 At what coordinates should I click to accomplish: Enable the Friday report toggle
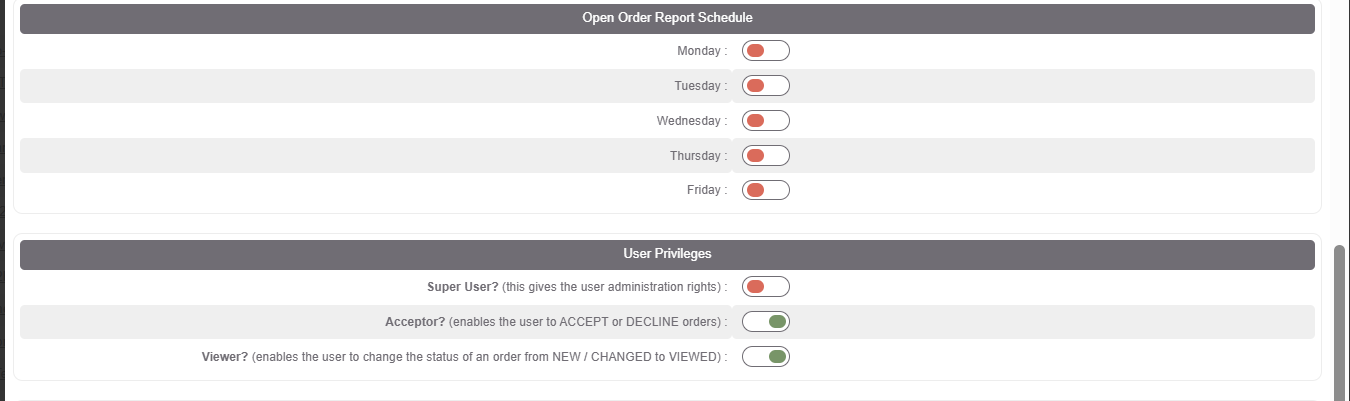tap(766, 190)
